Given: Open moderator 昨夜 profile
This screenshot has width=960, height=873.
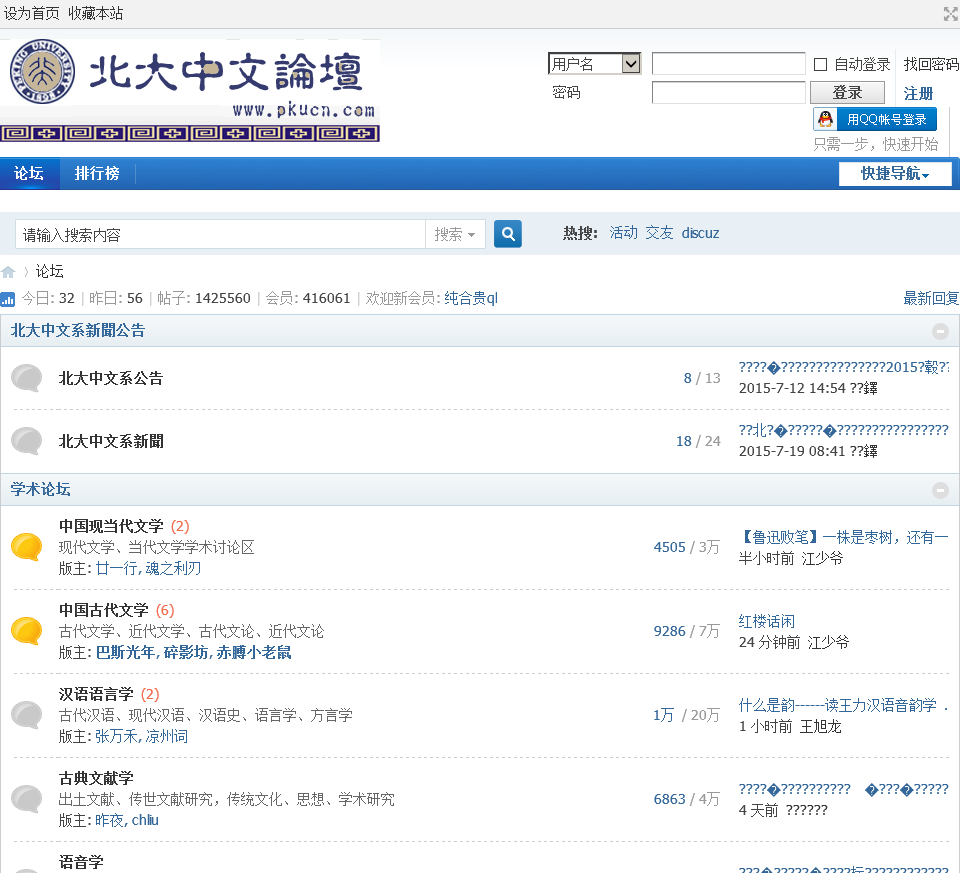Looking at the screenshot, I should (109, 820).
